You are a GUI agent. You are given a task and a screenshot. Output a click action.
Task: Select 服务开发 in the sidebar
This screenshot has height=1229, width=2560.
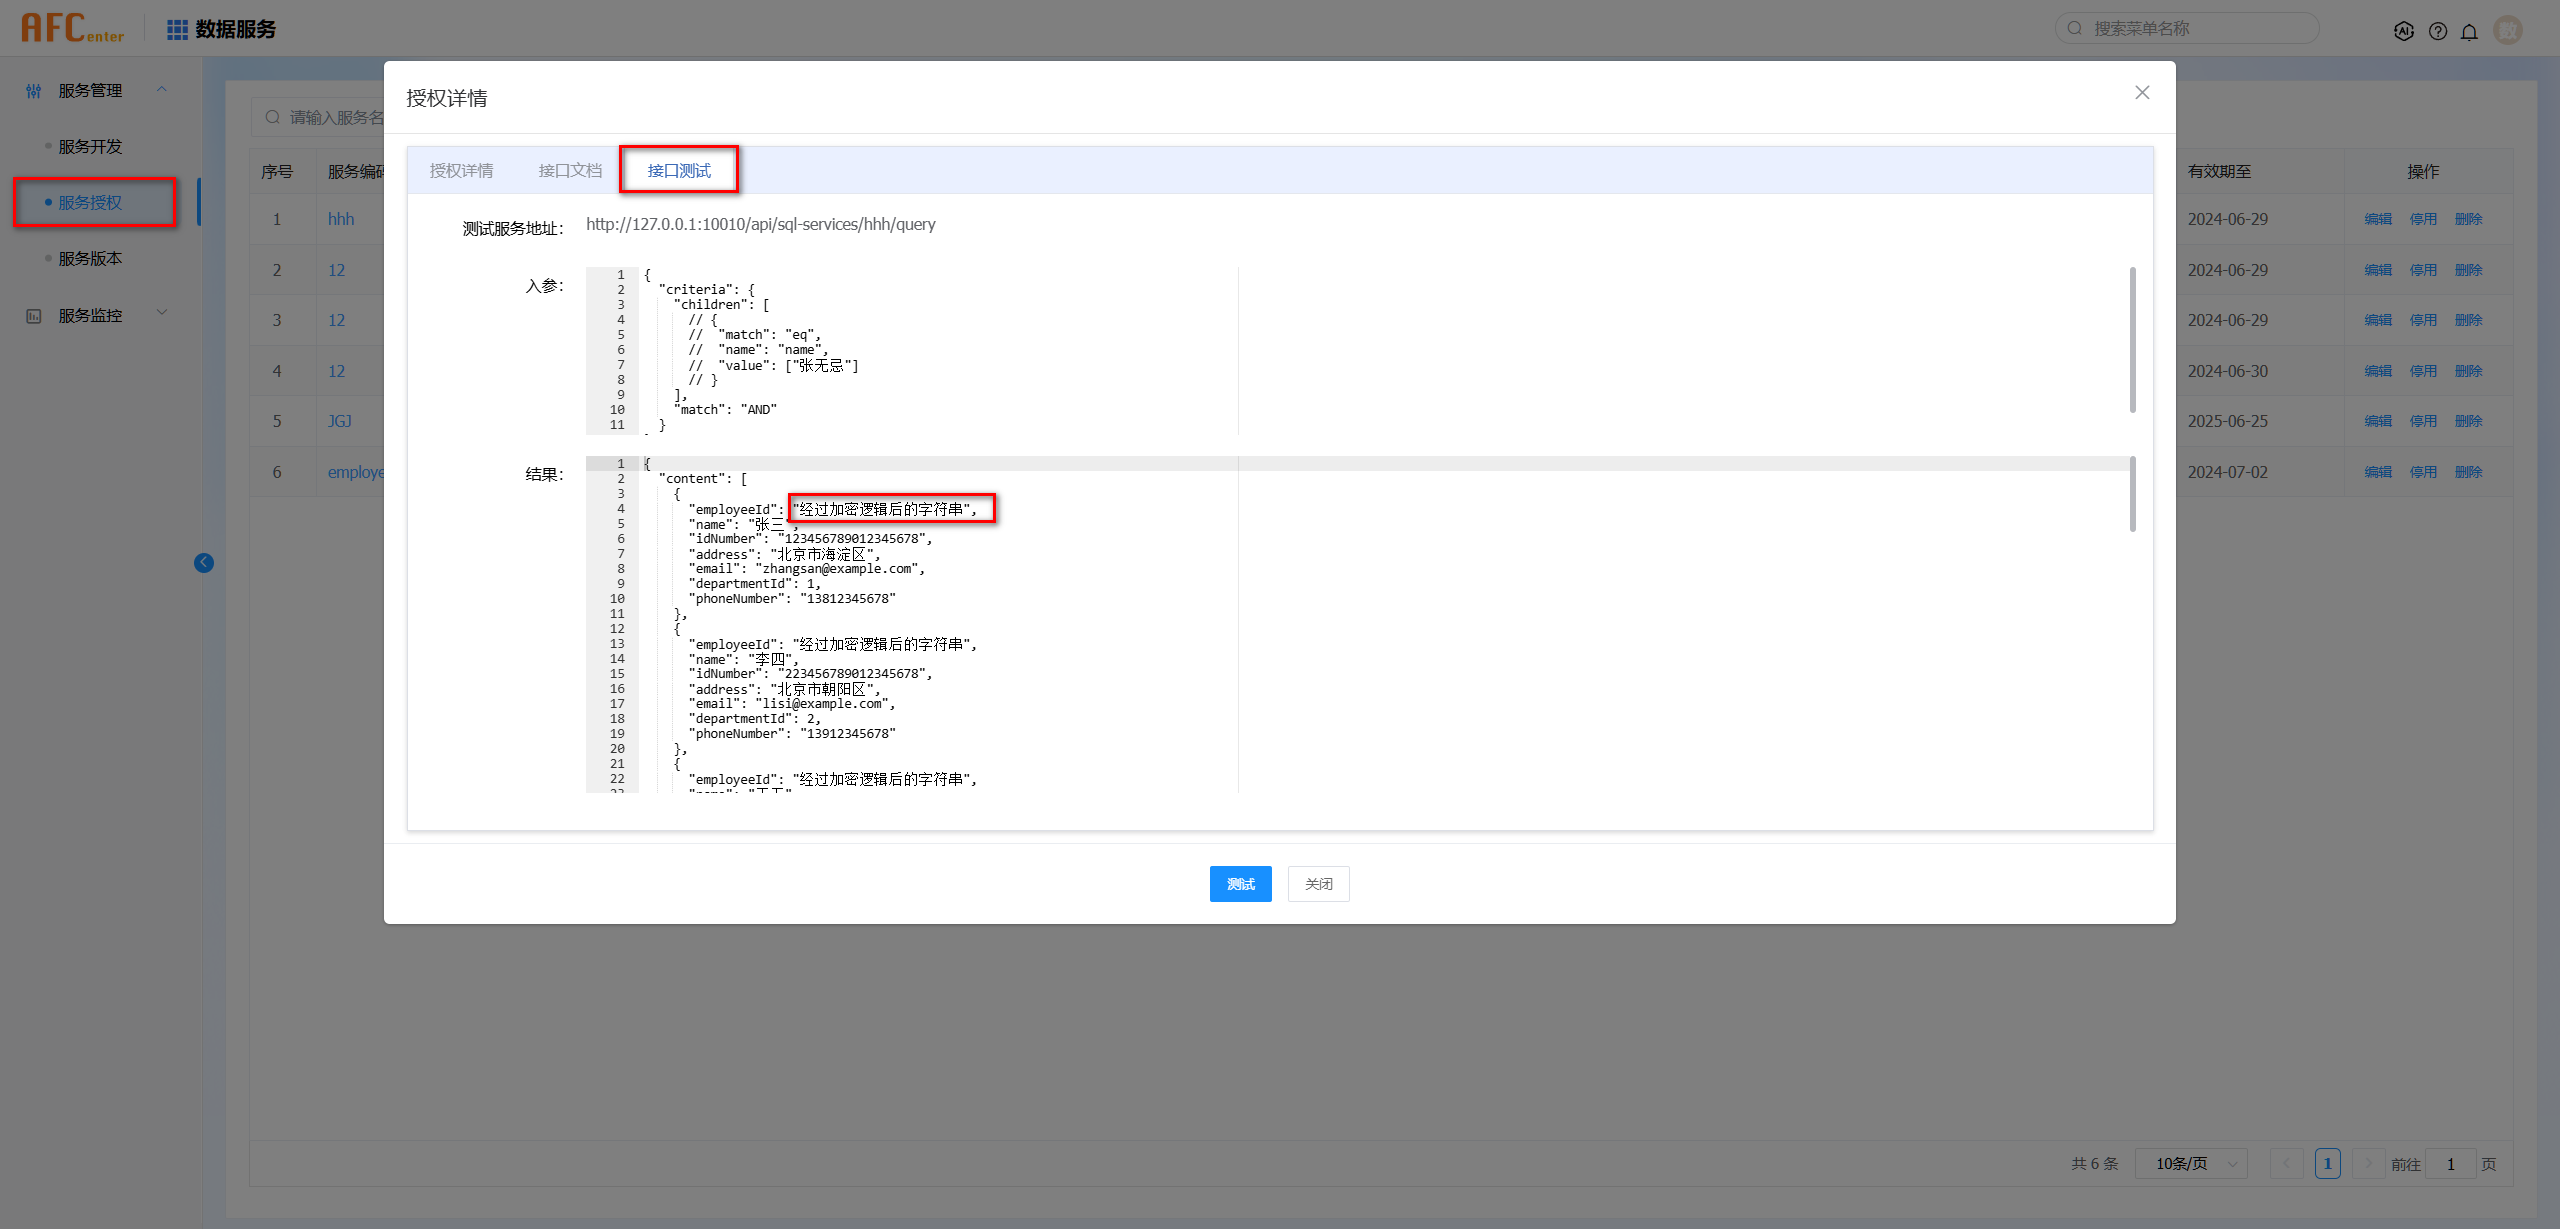[90, 147]
